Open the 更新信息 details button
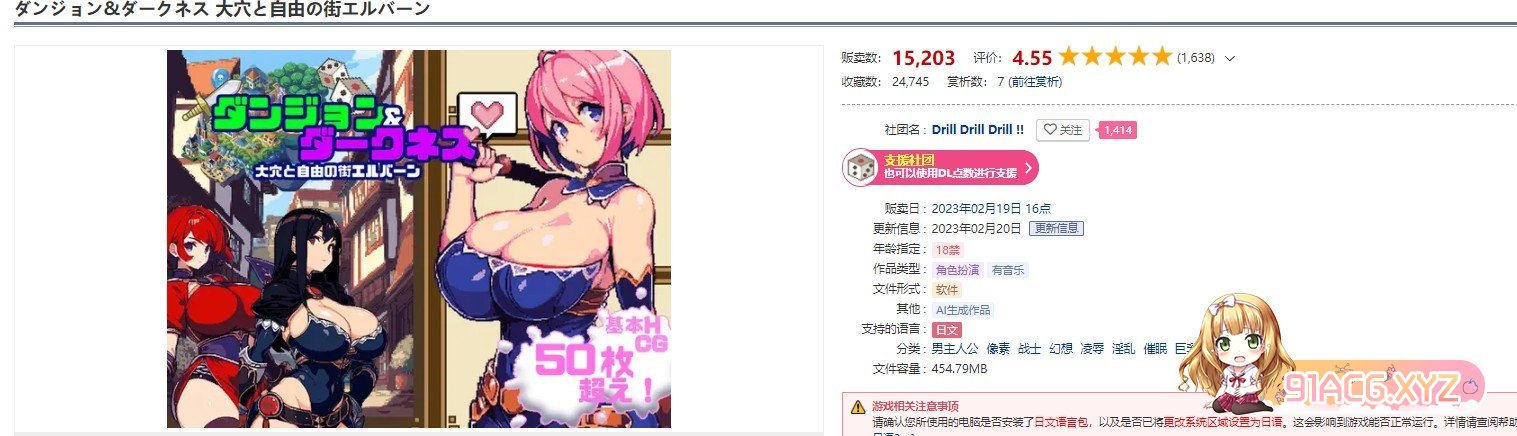This screenshot has width=1517, height=436. [1056, 228]
